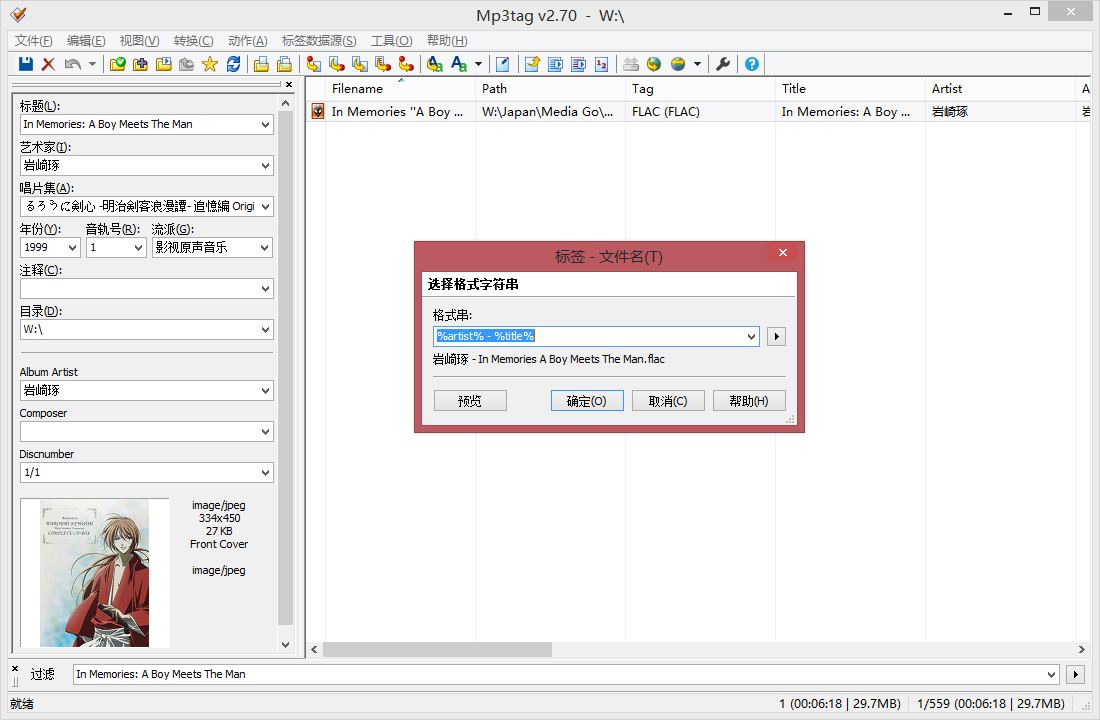The width and height of the screenshot is (1100, 720).
Task: Open the 文件(F) menu
Action: coord(34,41)
